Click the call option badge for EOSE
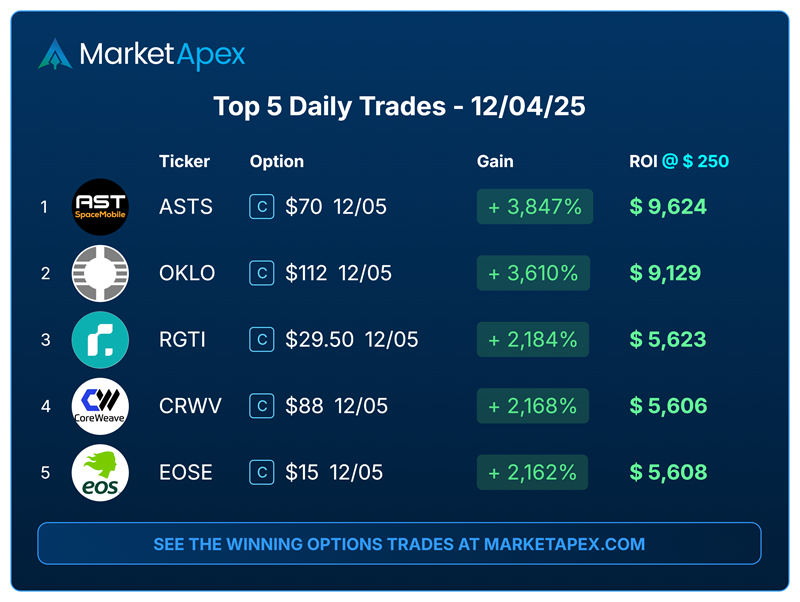 (x=261, y=472)
